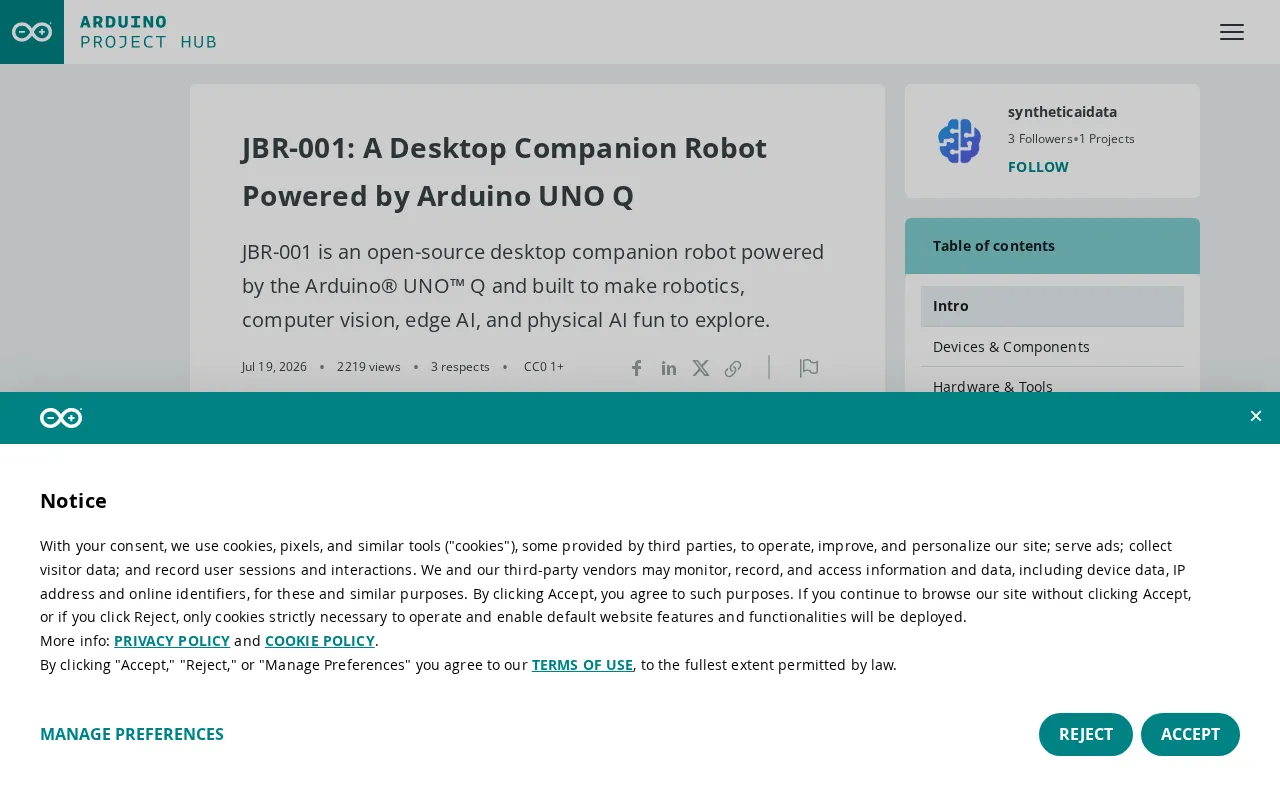Close the cookie notice banner
The image size is (1280, 800).
click(1256, 416)
